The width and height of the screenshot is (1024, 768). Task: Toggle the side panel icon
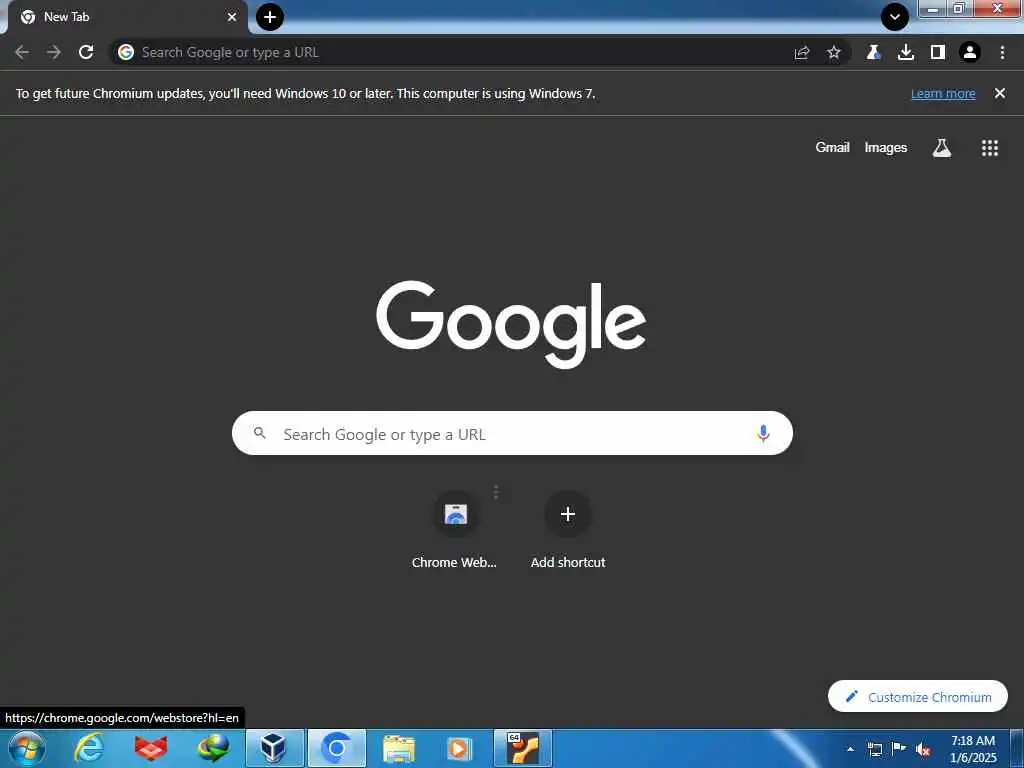(x=938, y=52)
